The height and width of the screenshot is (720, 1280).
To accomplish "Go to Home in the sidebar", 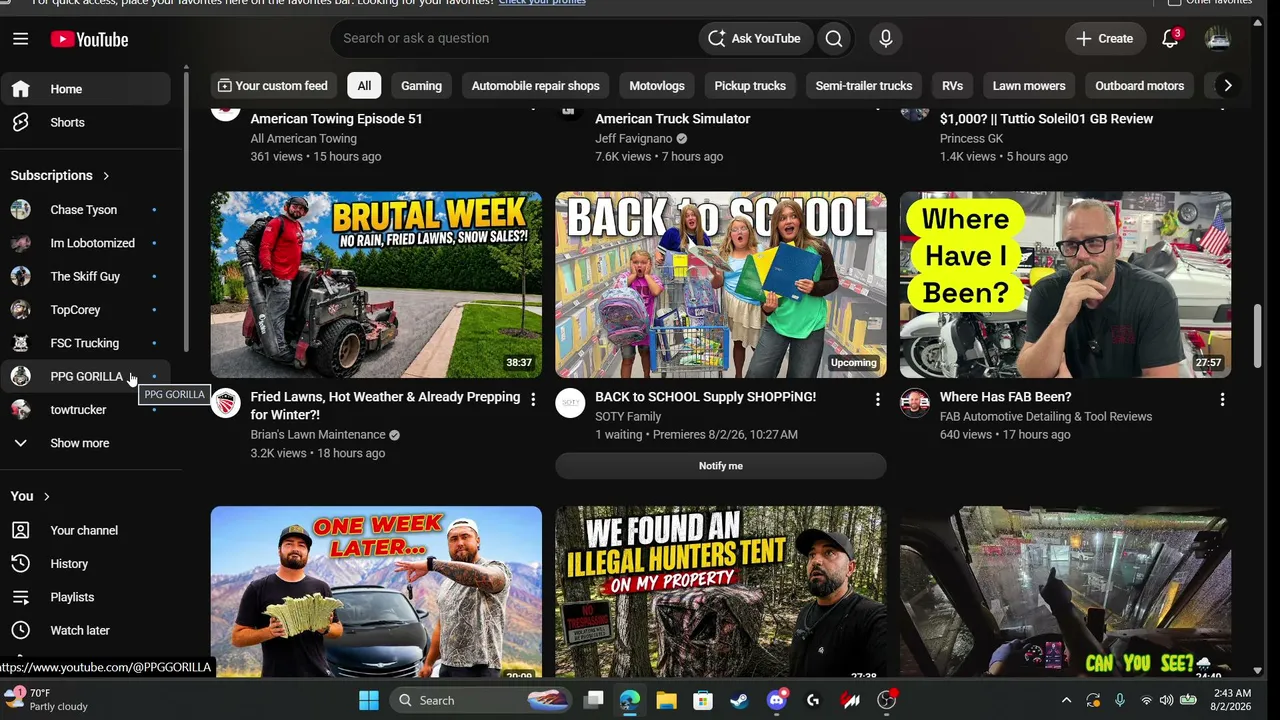I will coord(86,89).
